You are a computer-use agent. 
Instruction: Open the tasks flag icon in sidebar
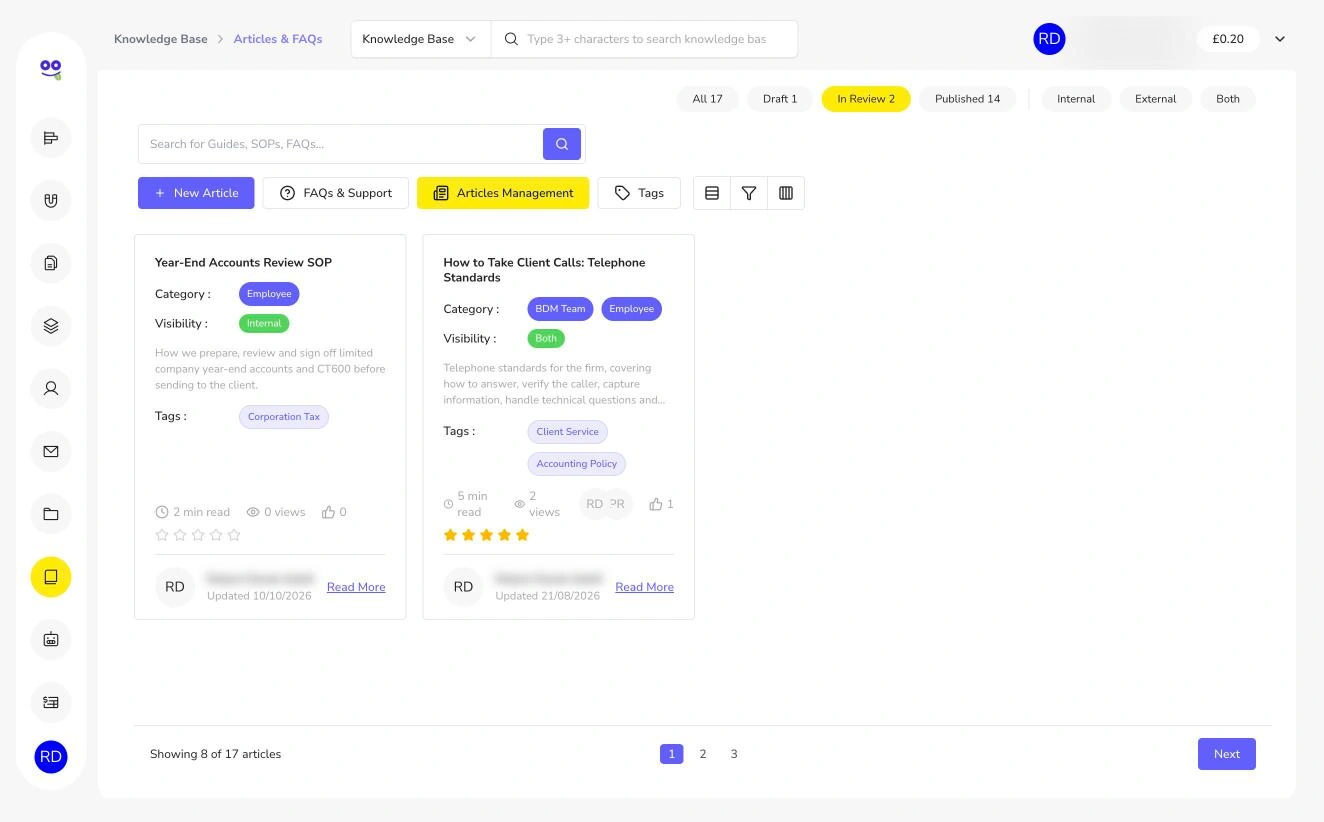51,138
